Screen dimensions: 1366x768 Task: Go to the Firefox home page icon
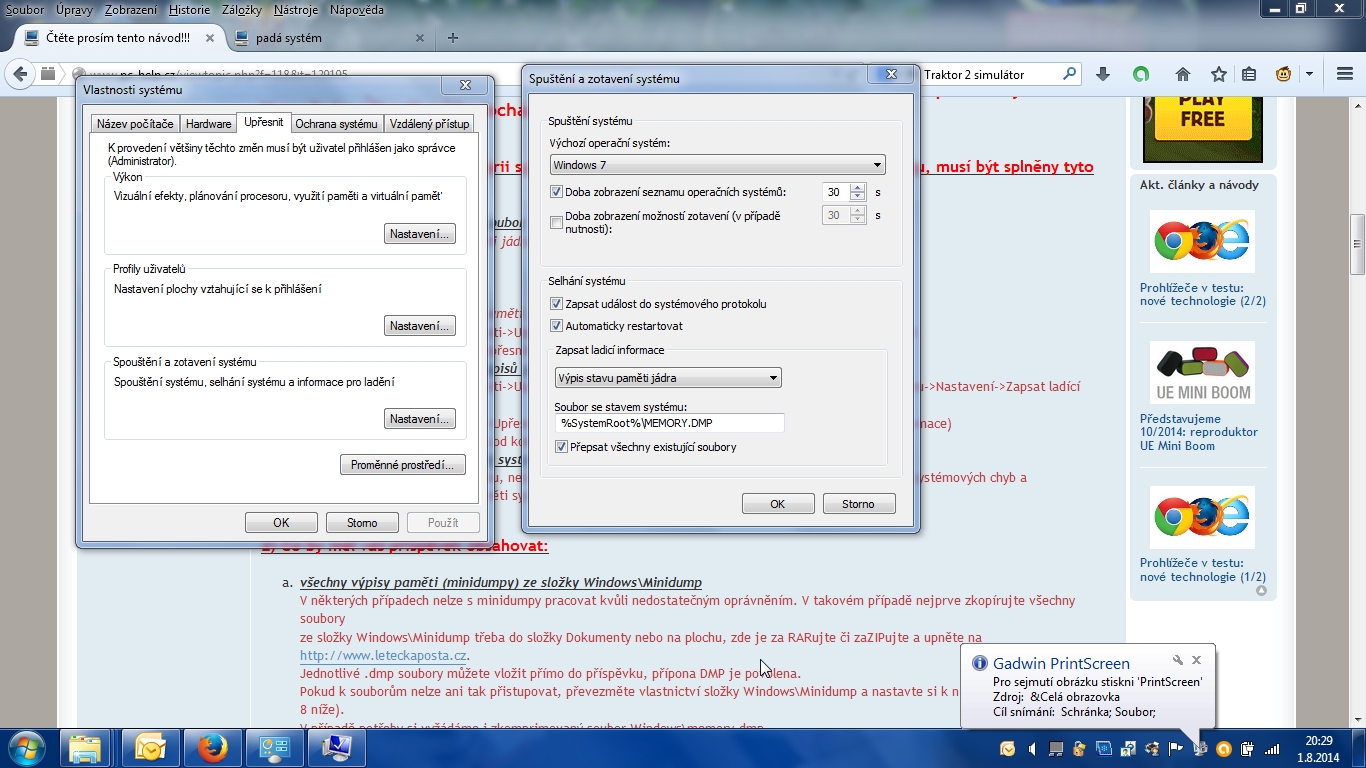pos(1183,74)
